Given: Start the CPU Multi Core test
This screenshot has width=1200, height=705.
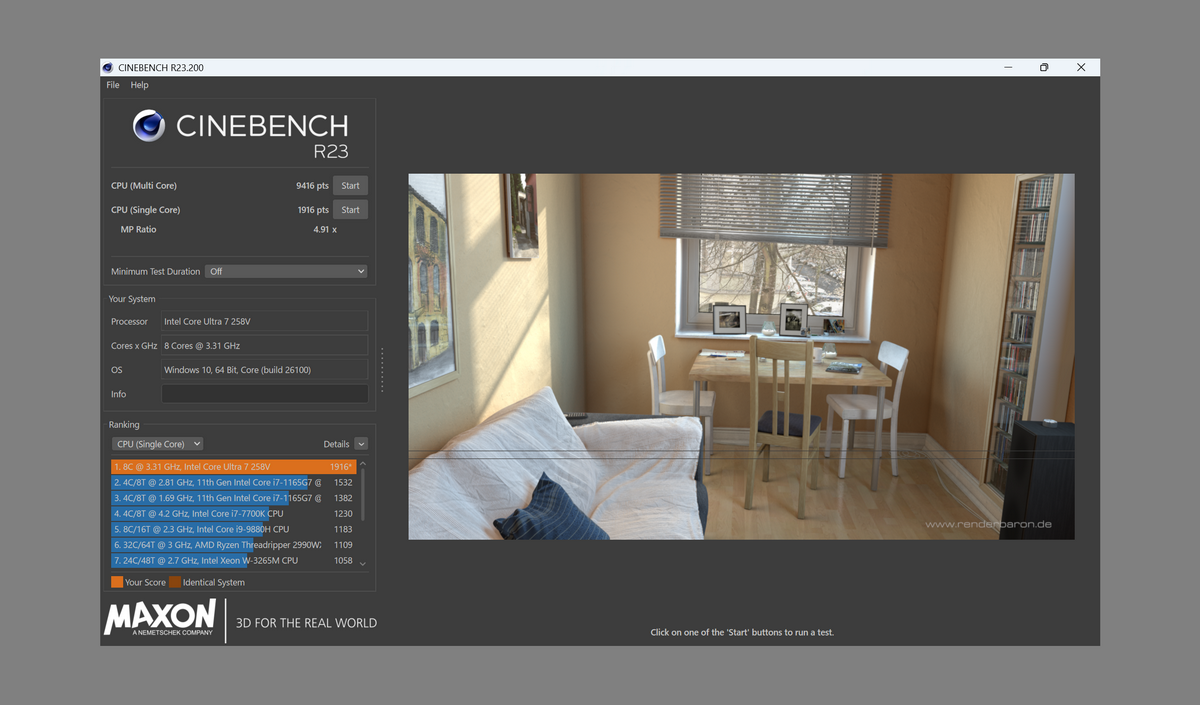Looking at the screenshot, I should click(350, 185).
